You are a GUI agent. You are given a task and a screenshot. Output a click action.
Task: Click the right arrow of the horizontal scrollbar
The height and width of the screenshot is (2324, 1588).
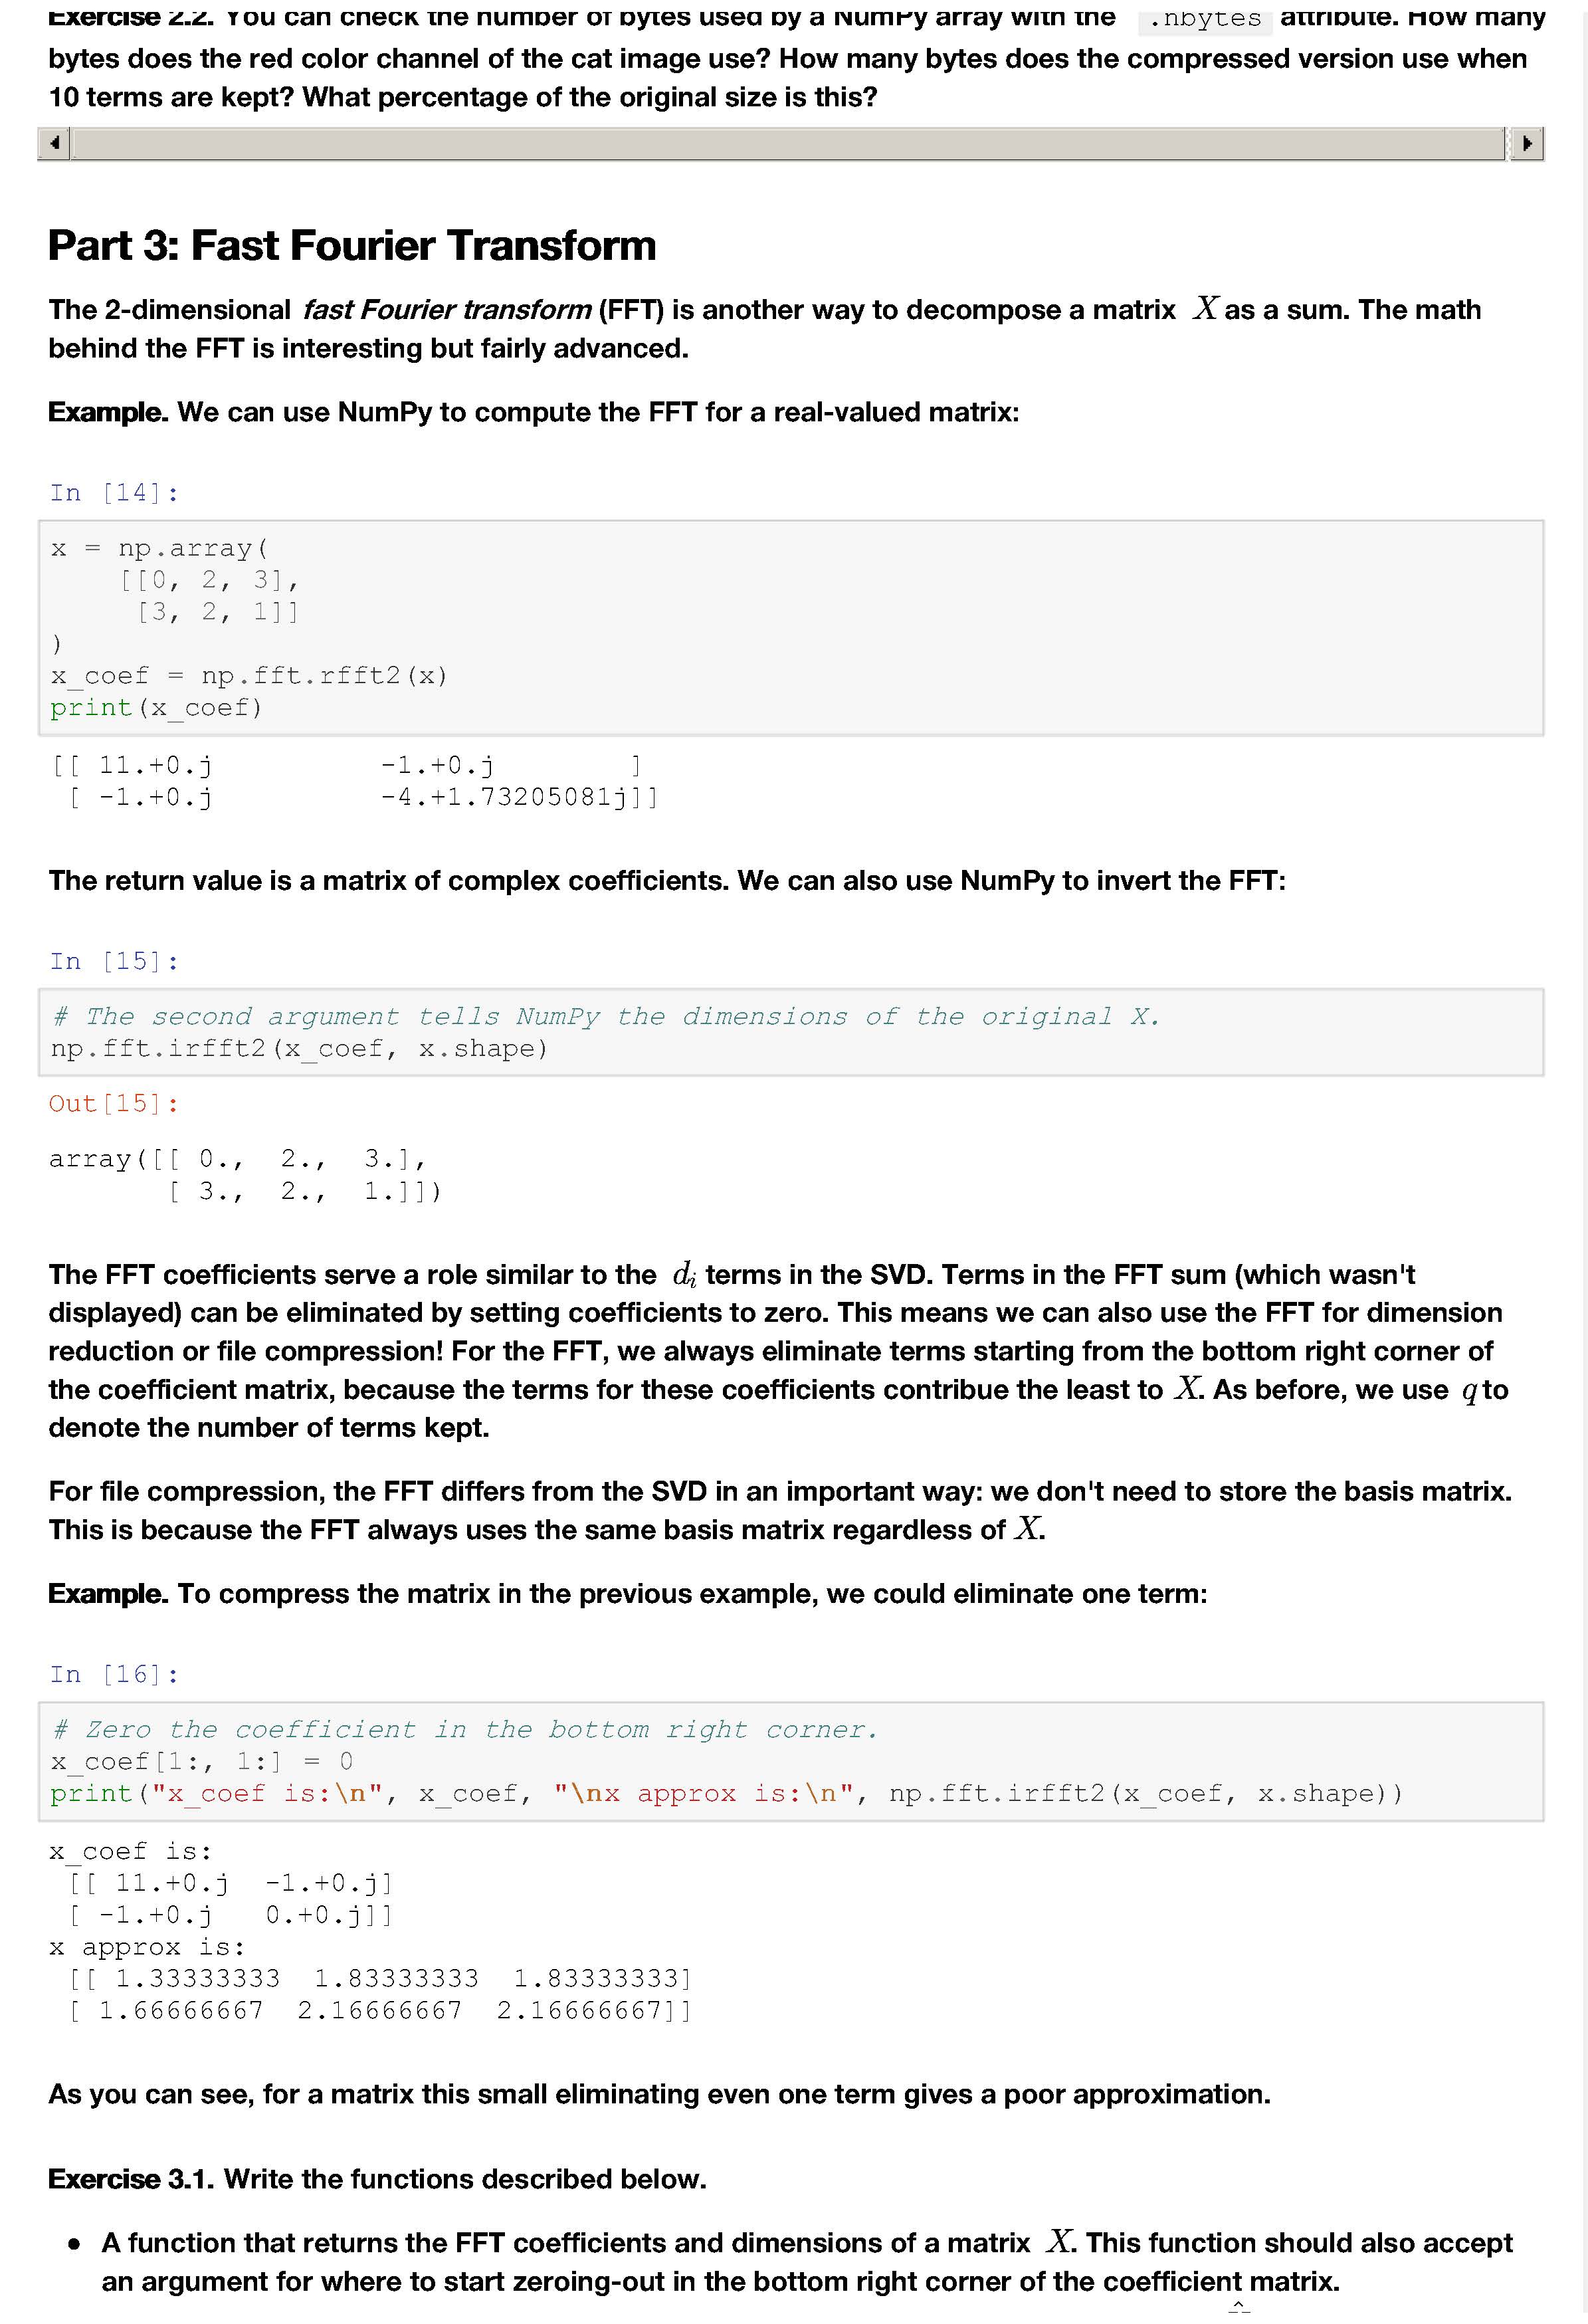[x=1526, y=143]
